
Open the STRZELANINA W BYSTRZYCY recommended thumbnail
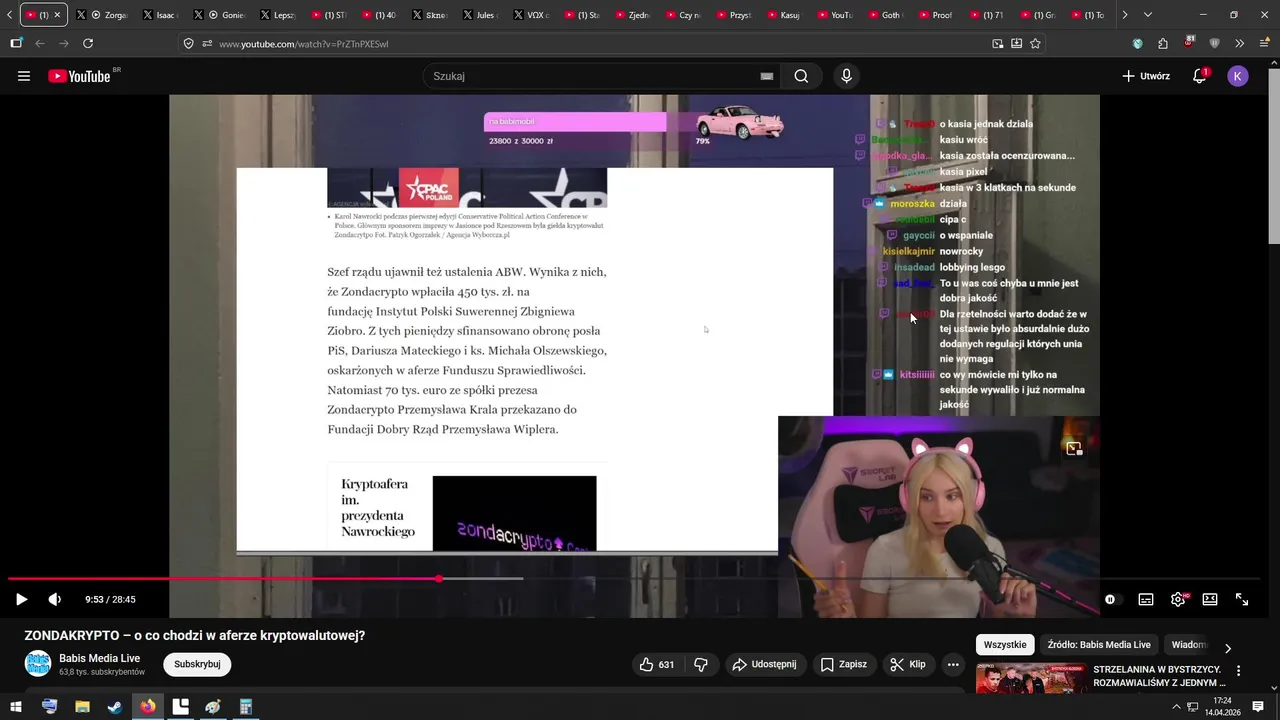tap(1031, 679)
